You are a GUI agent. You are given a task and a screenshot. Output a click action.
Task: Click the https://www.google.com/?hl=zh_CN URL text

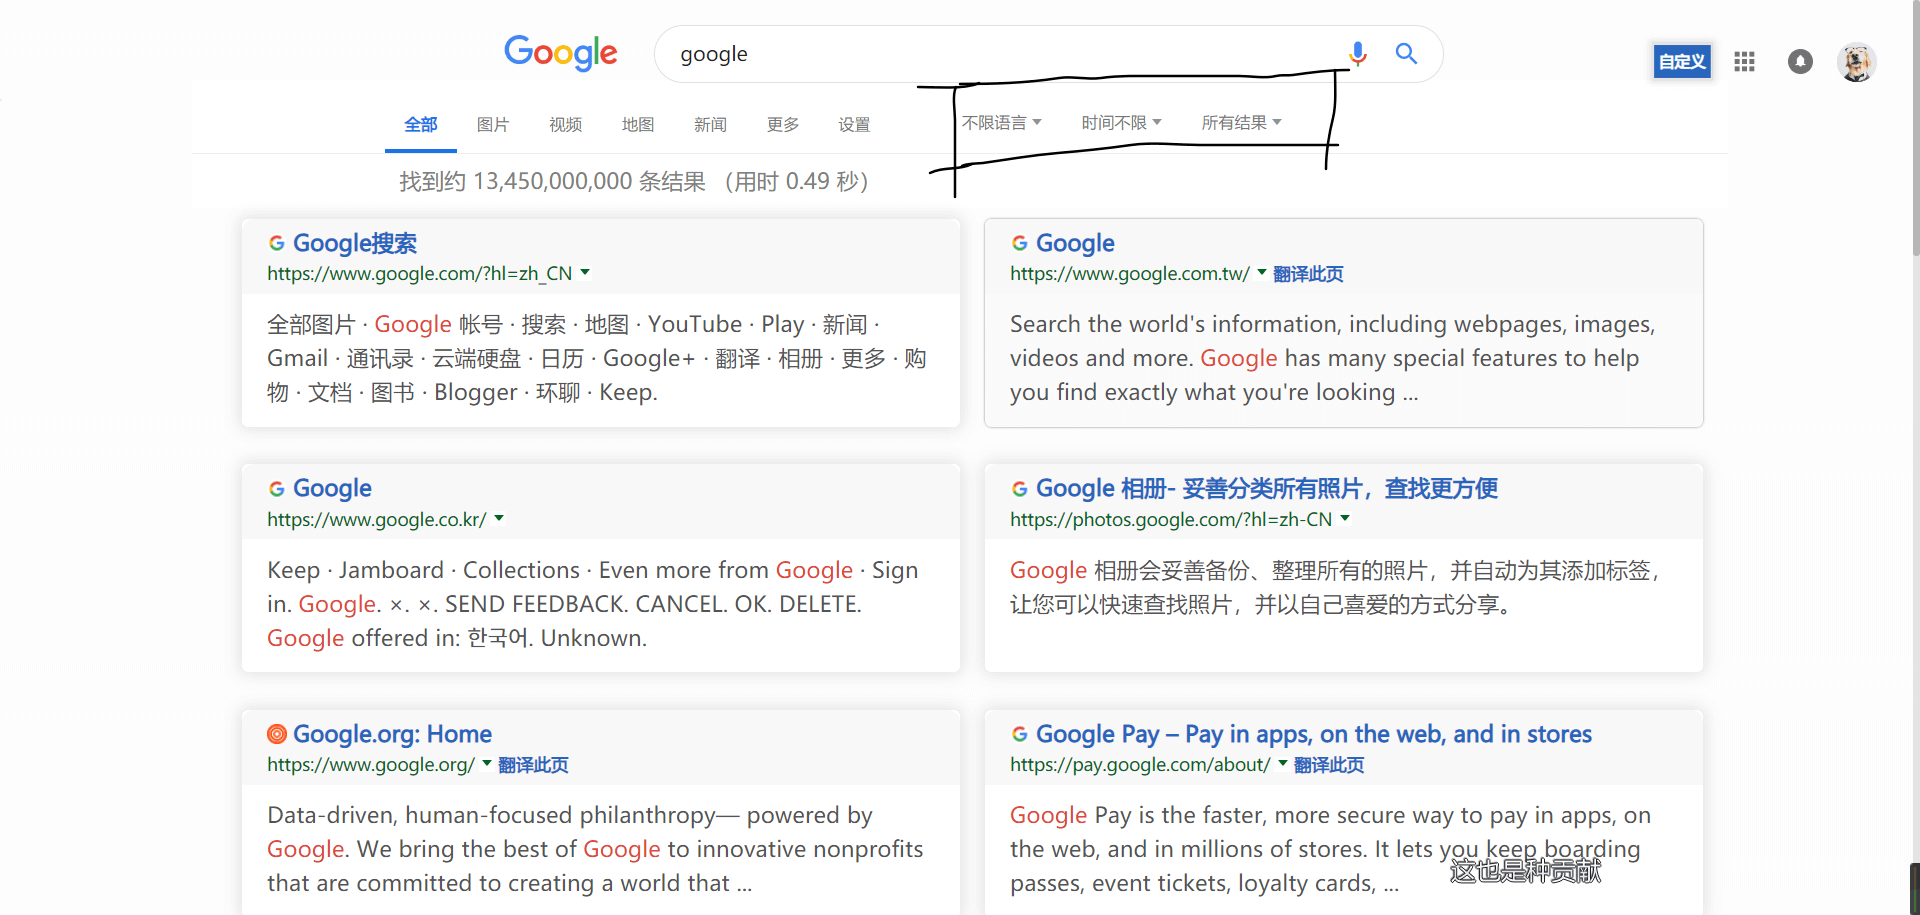point(420,274)
